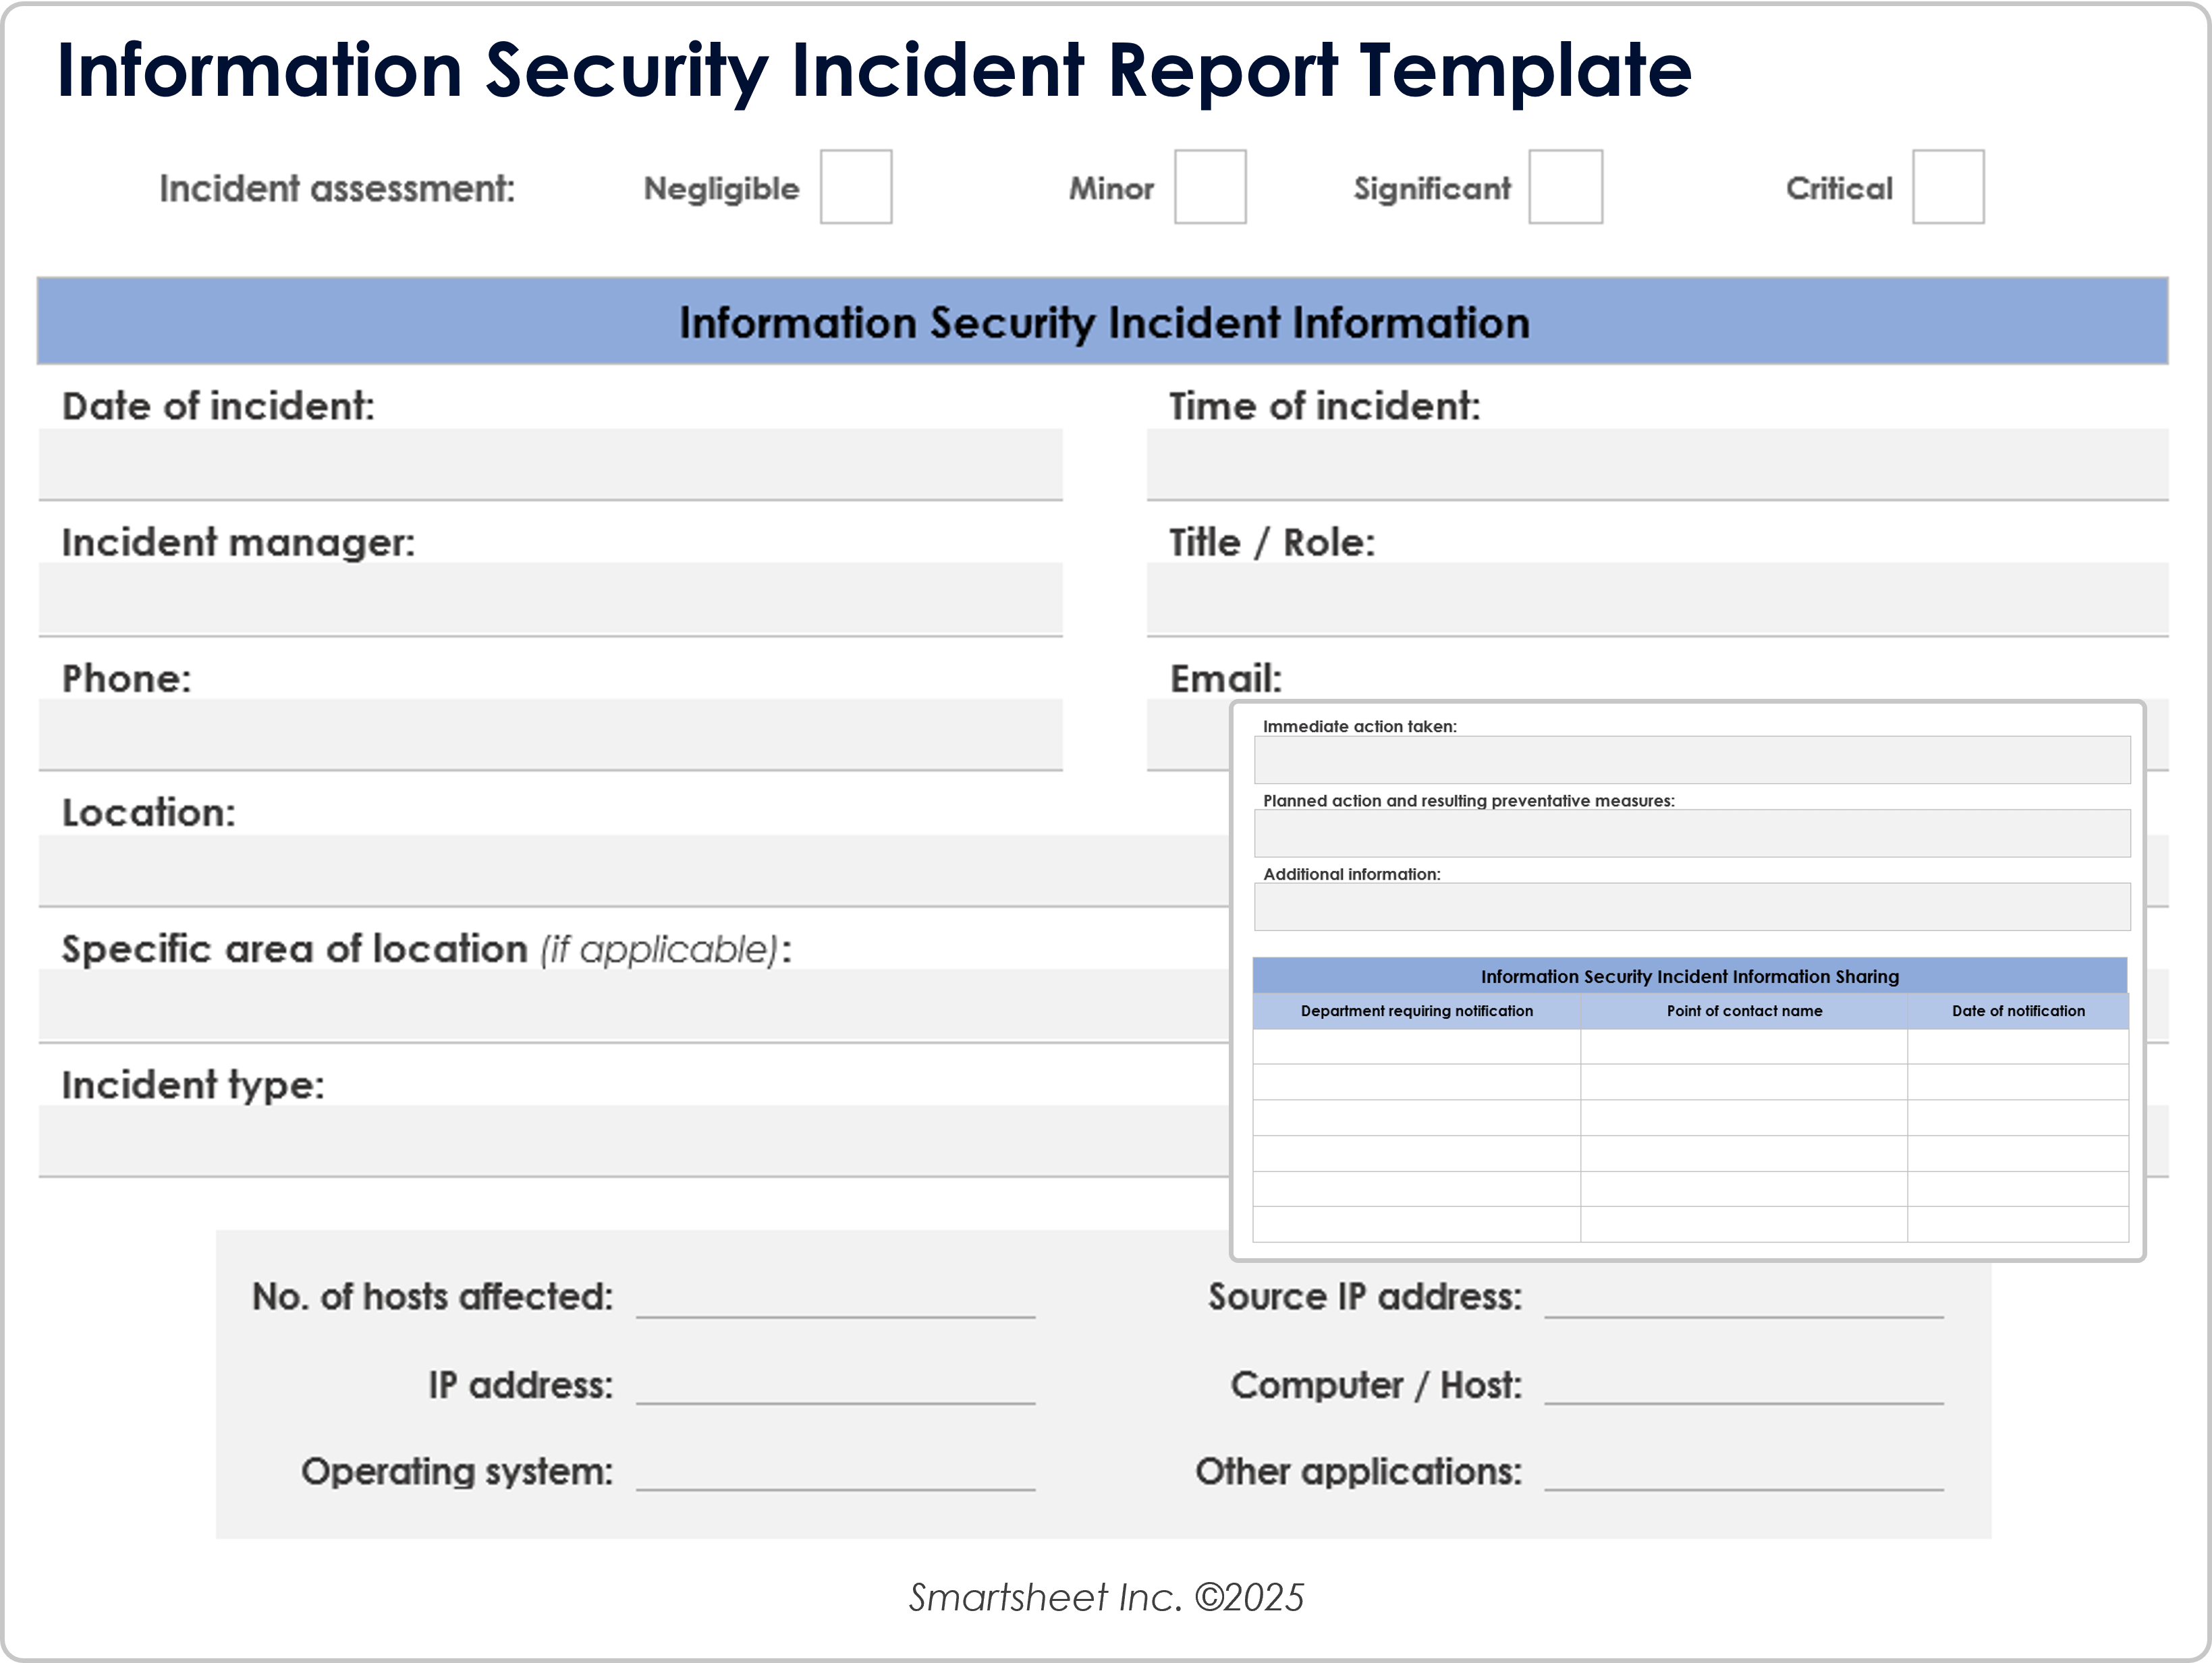Focus the Time of incident field

click(1656, 464)
